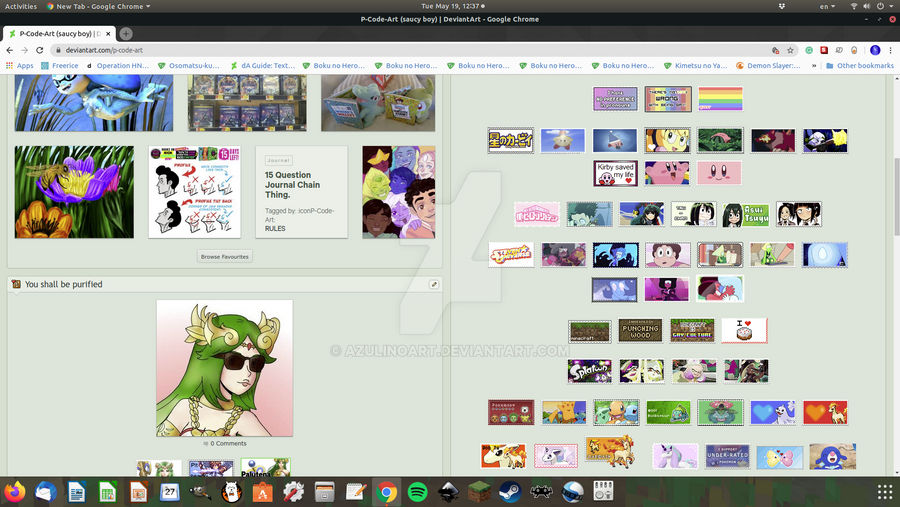Launch Inkscape from the dock
The height and width of the screenshot is (507, 900).
[448, 492]
